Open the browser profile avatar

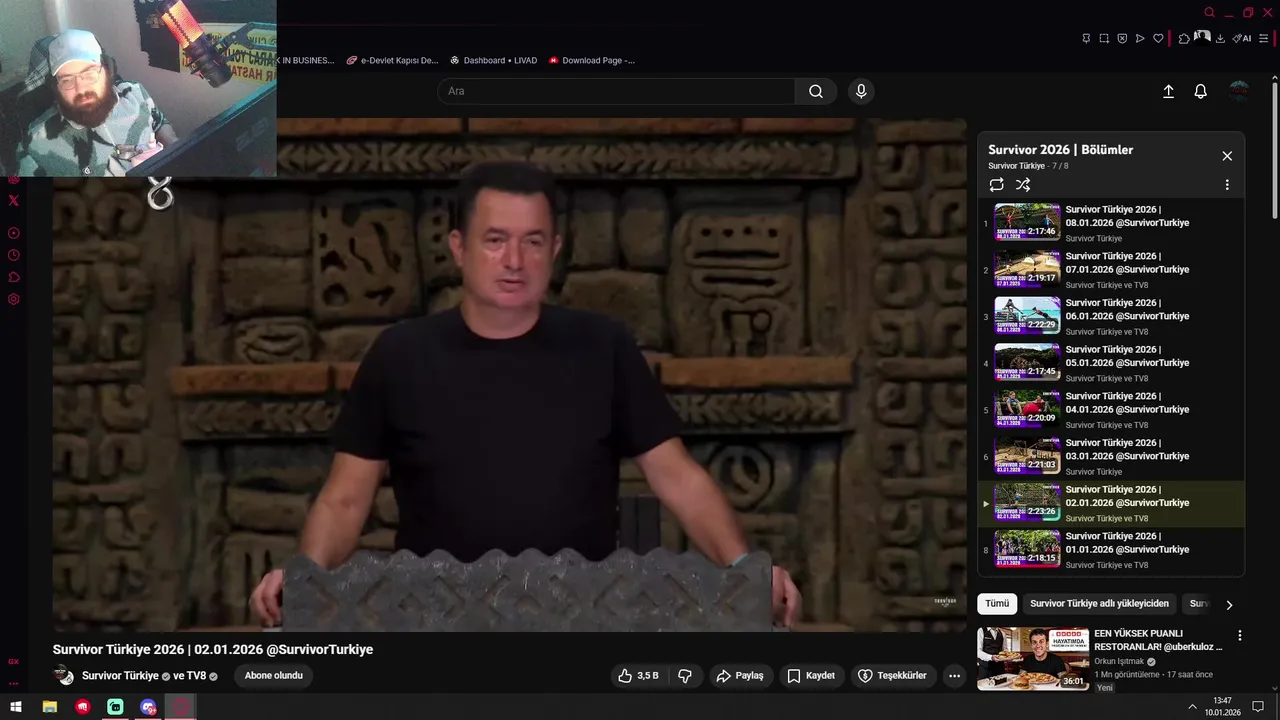(1202, 37)
